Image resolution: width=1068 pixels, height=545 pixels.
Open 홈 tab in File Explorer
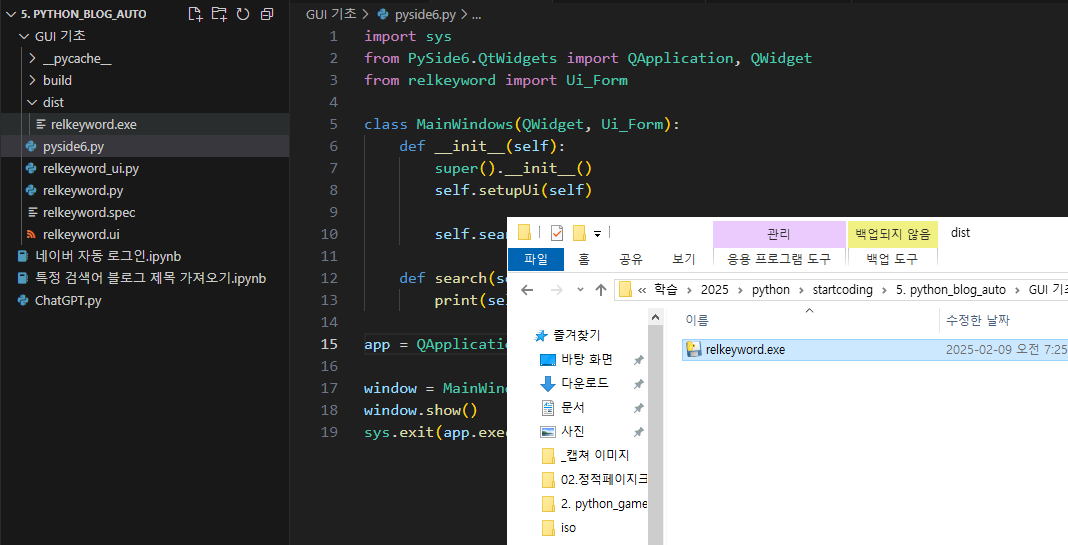[584, 260]
